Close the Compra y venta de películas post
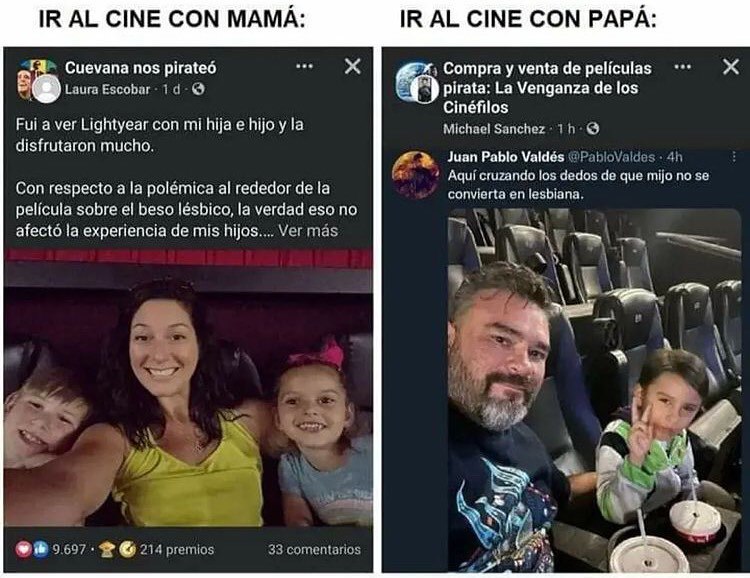 pyautogui.click(x=731, y=67)
